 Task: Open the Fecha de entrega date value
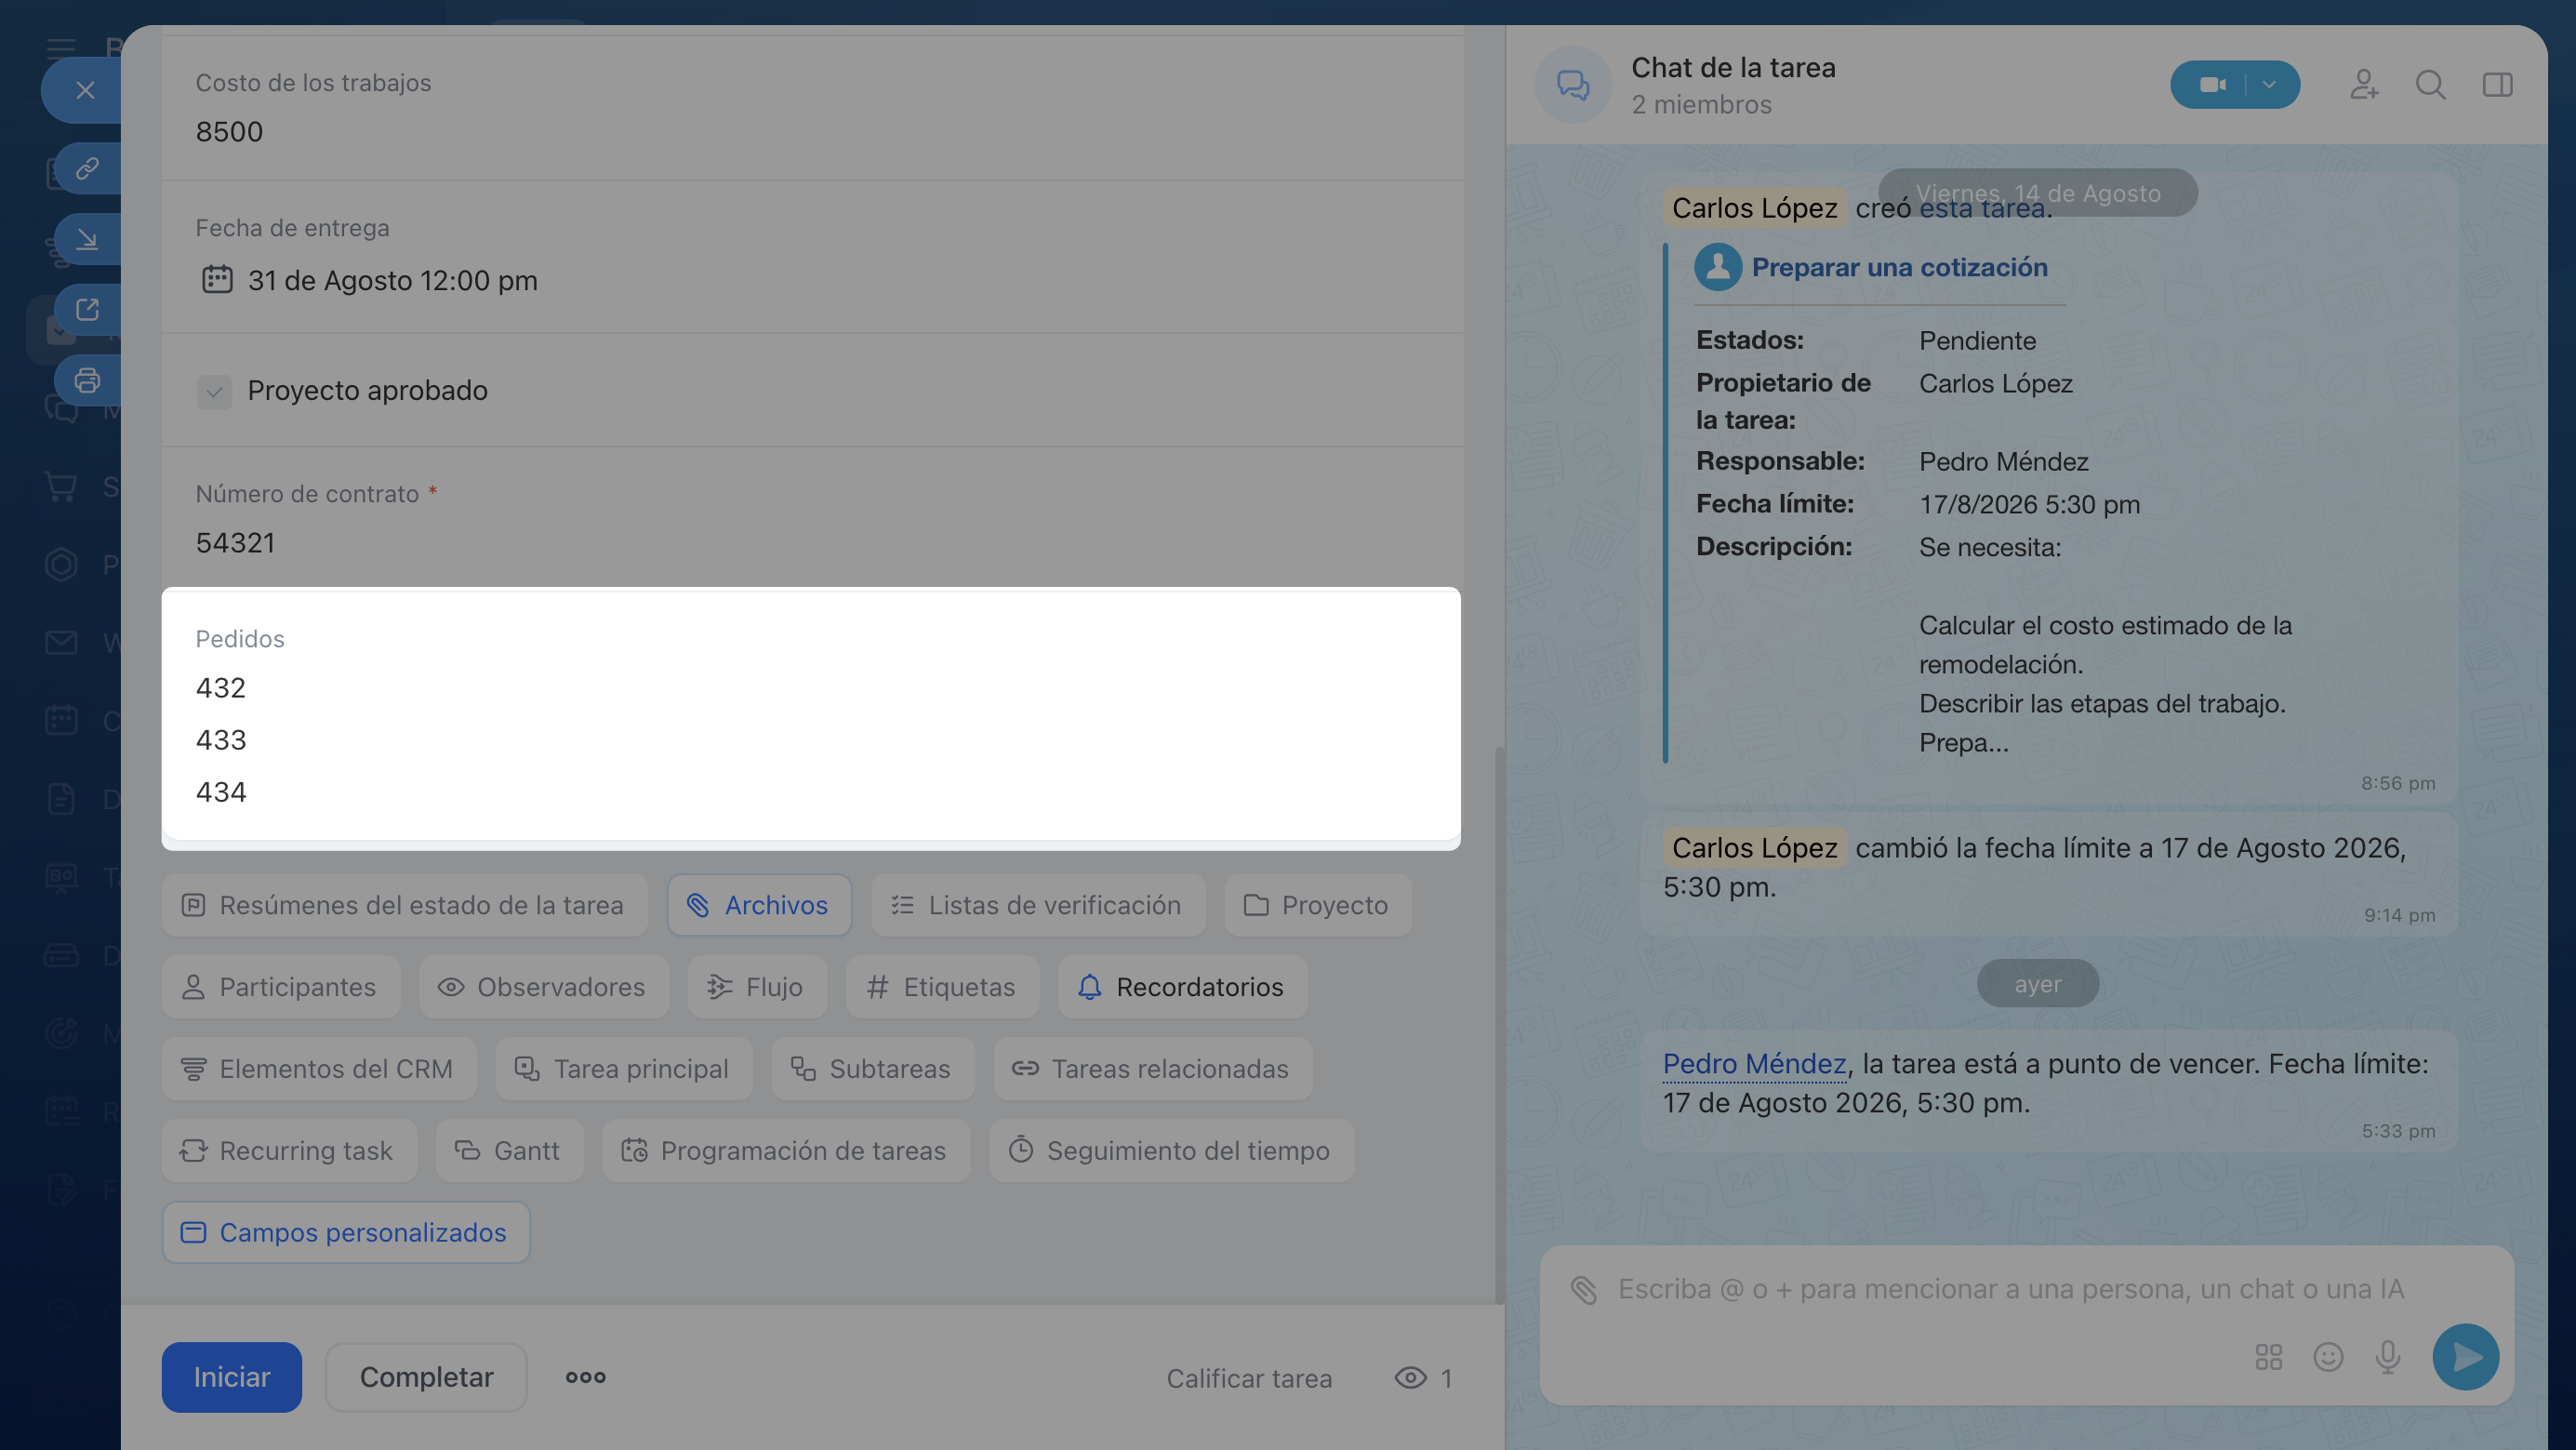tap(392, 280)
